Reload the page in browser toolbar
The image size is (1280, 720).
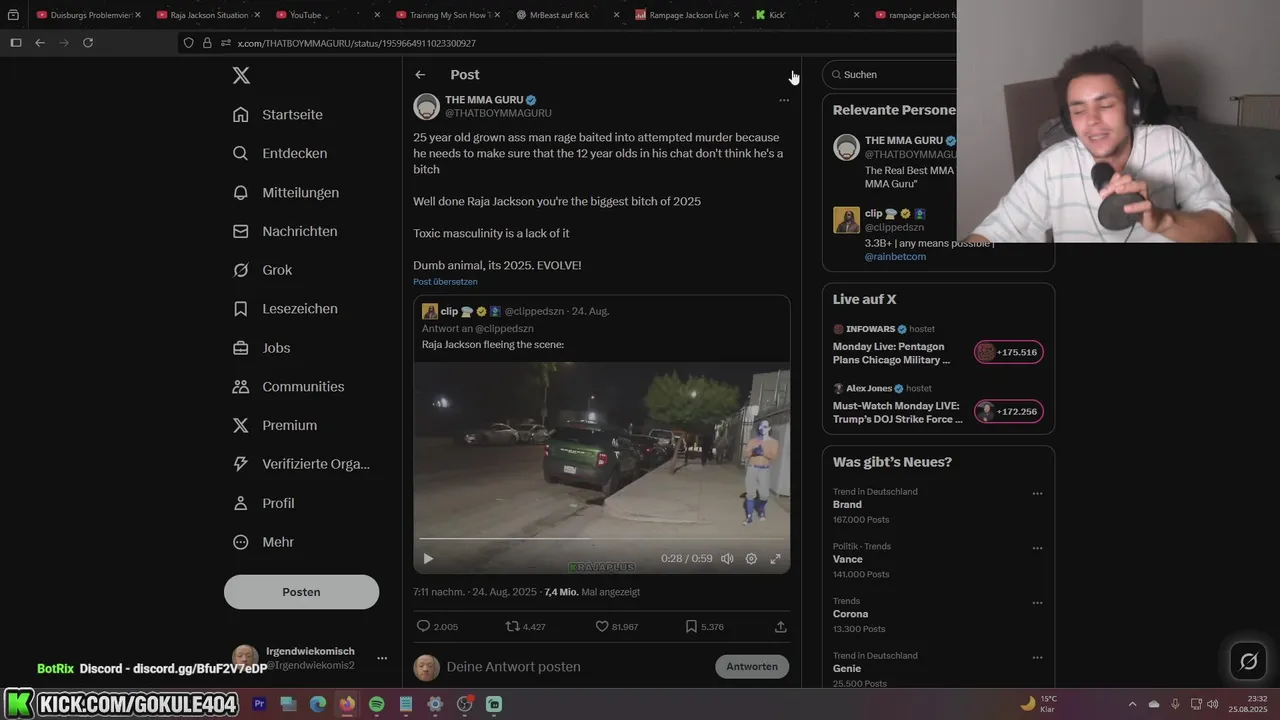click(x=88, y=43)
